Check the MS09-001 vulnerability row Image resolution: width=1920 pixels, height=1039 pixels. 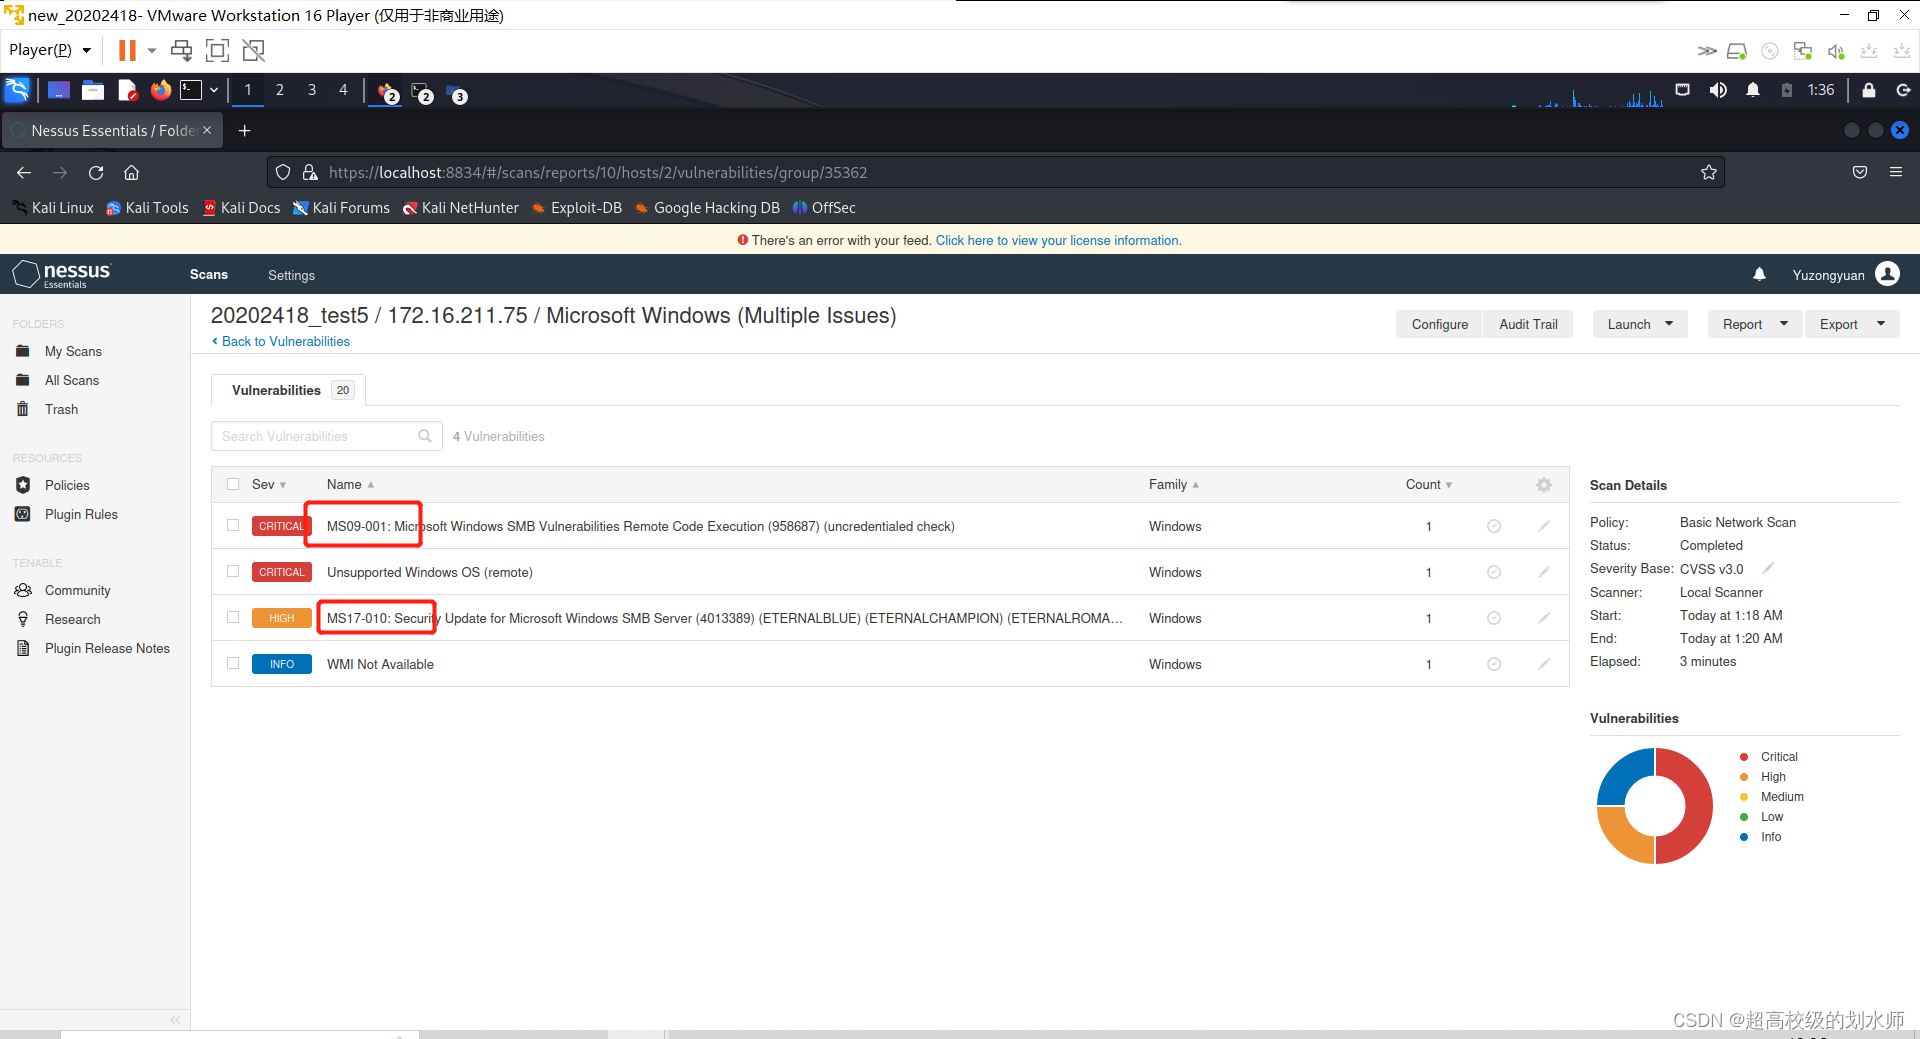click(x=233, y=525)
